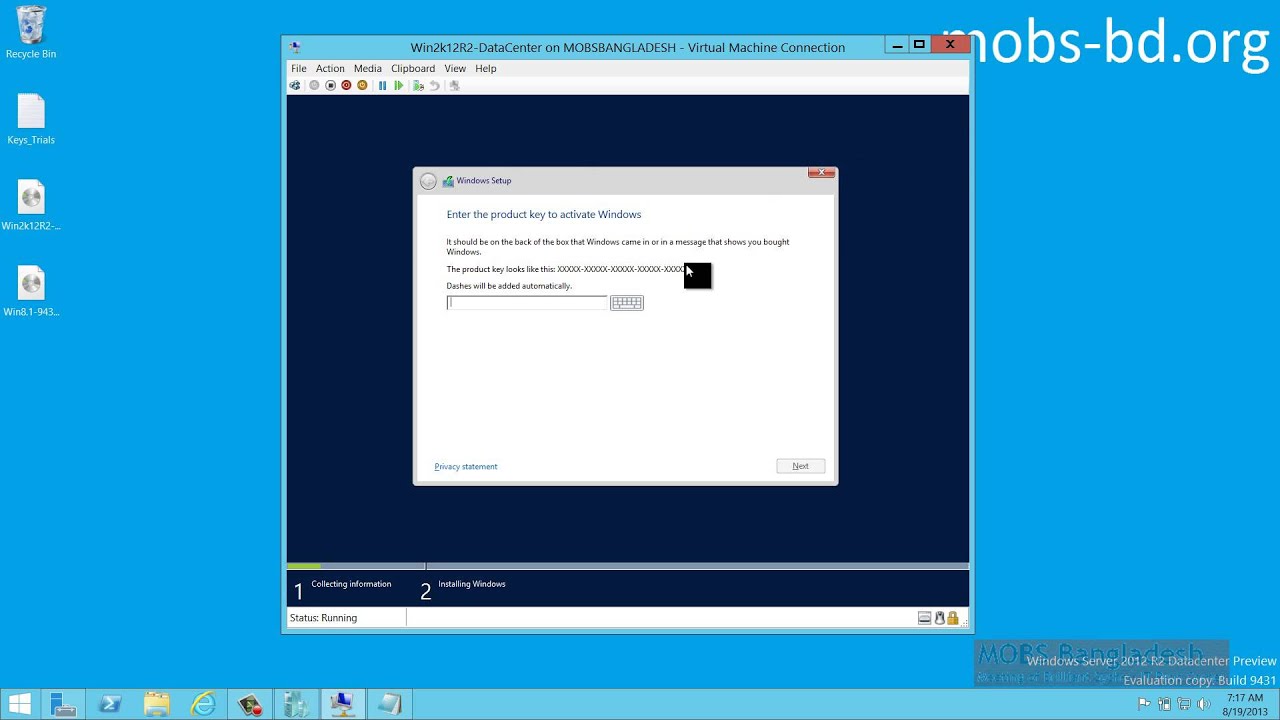Image resolution: width=1280 pixels, height=720 pixels.
Task: Select the Keys_Trials desktop file
Action: pyautogui.click(x=31, y=119)
